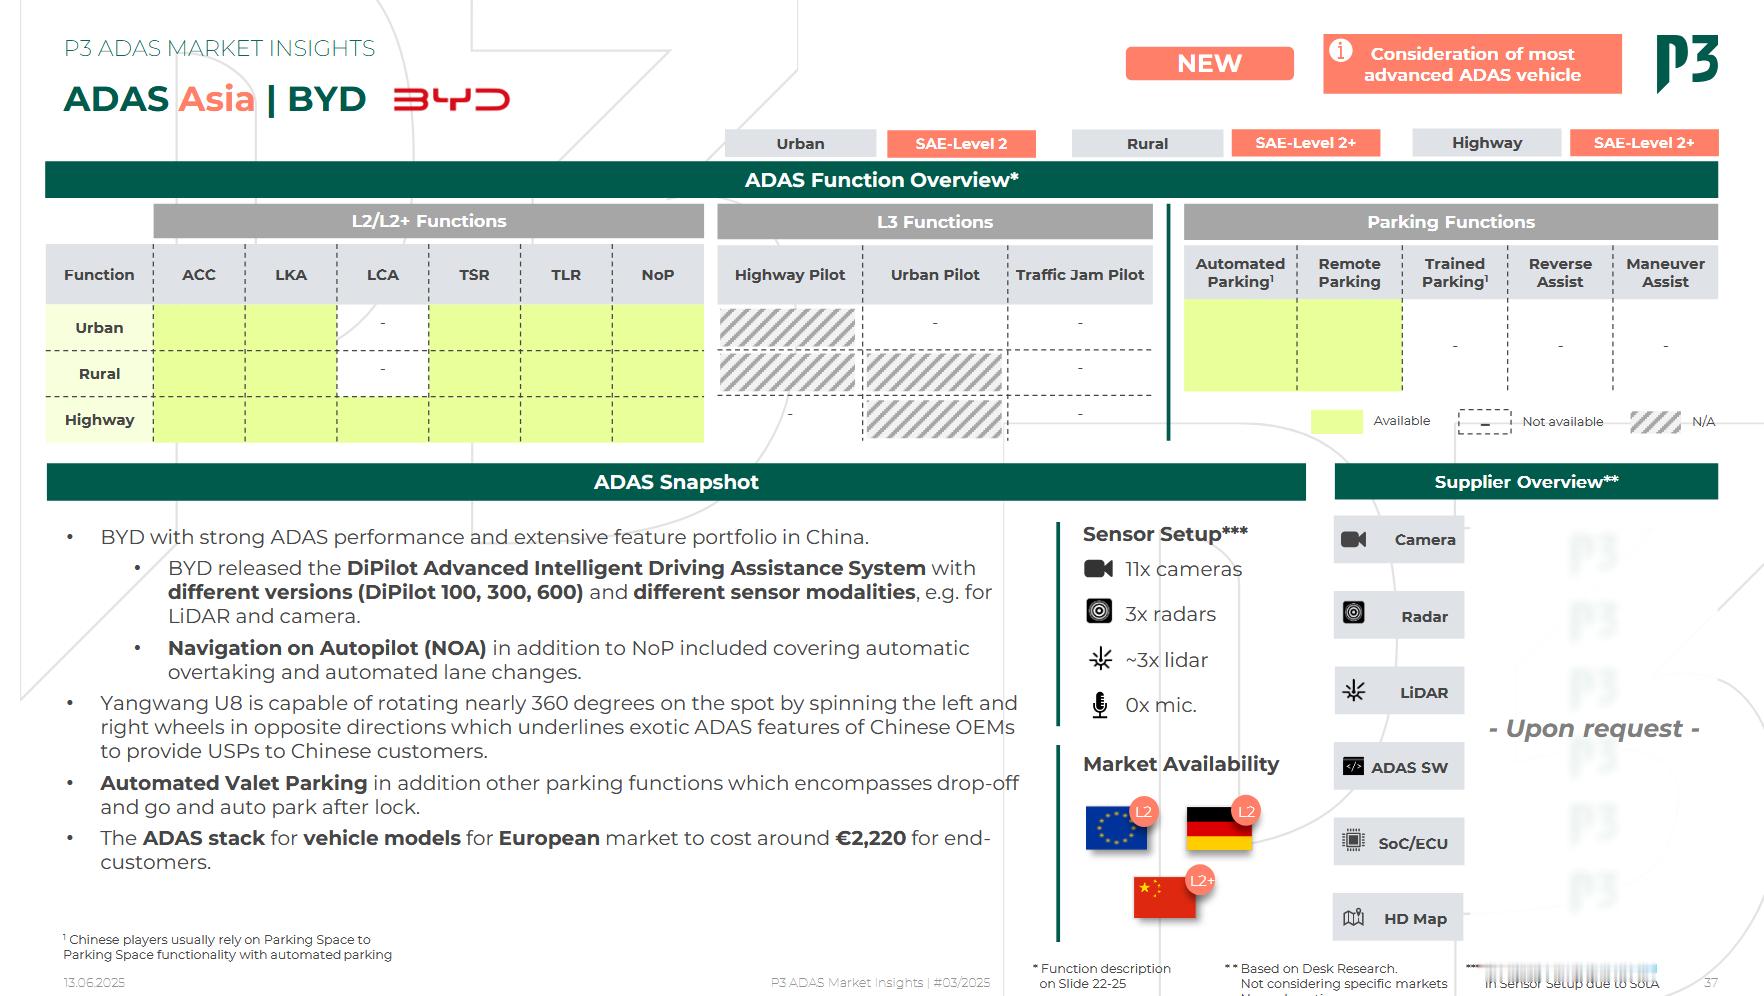This screenshot has width=1764, height=996.
Task: Click the Sensor Setup heading
Action: pos(1165,534)
